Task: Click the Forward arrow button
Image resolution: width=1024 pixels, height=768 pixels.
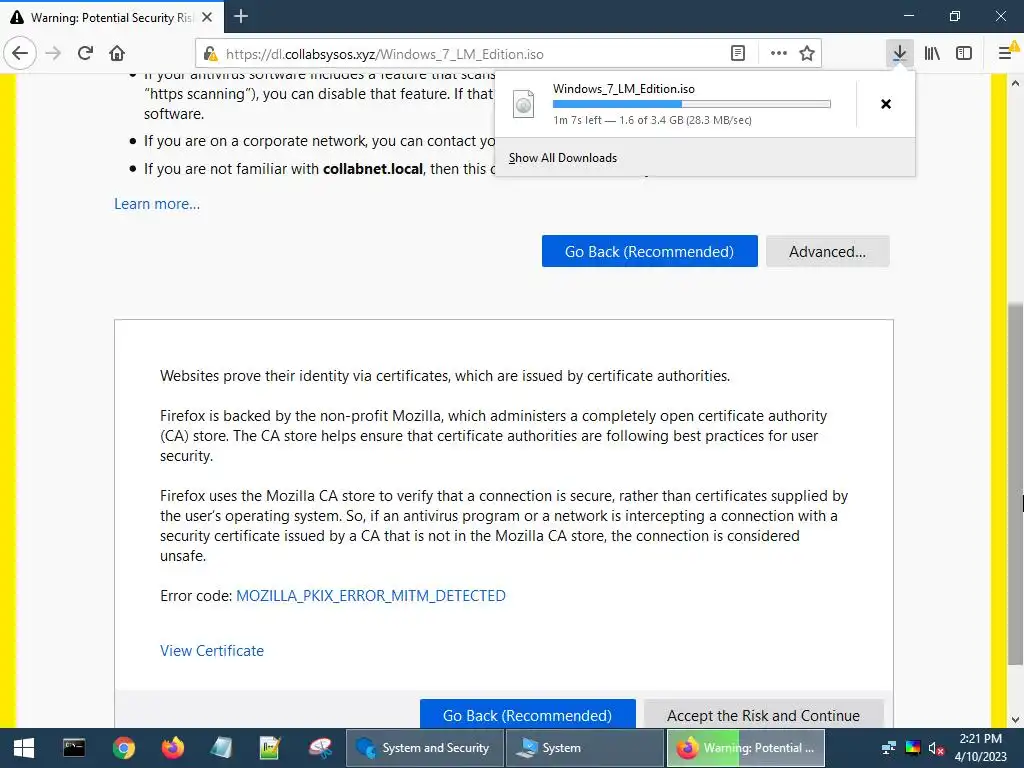Action: click(53, 54)
